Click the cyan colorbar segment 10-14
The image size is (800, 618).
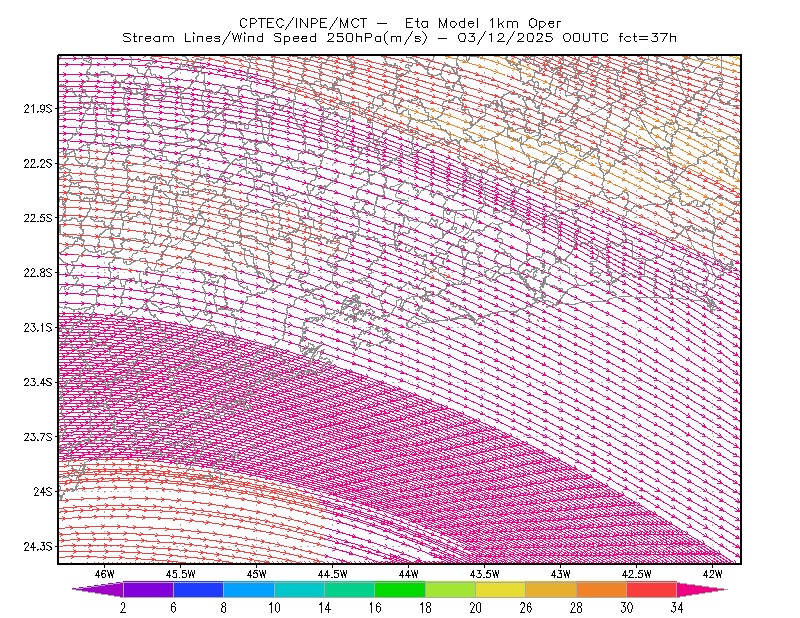299,589
